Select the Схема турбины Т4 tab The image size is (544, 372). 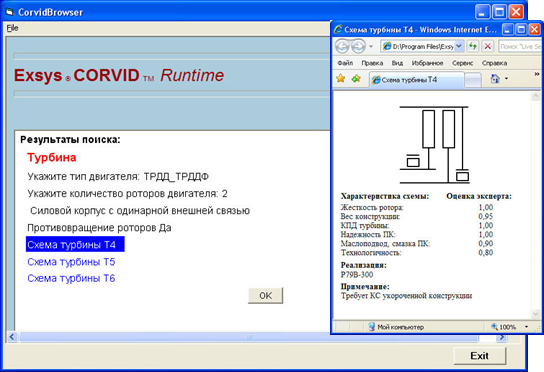[416, 79]
